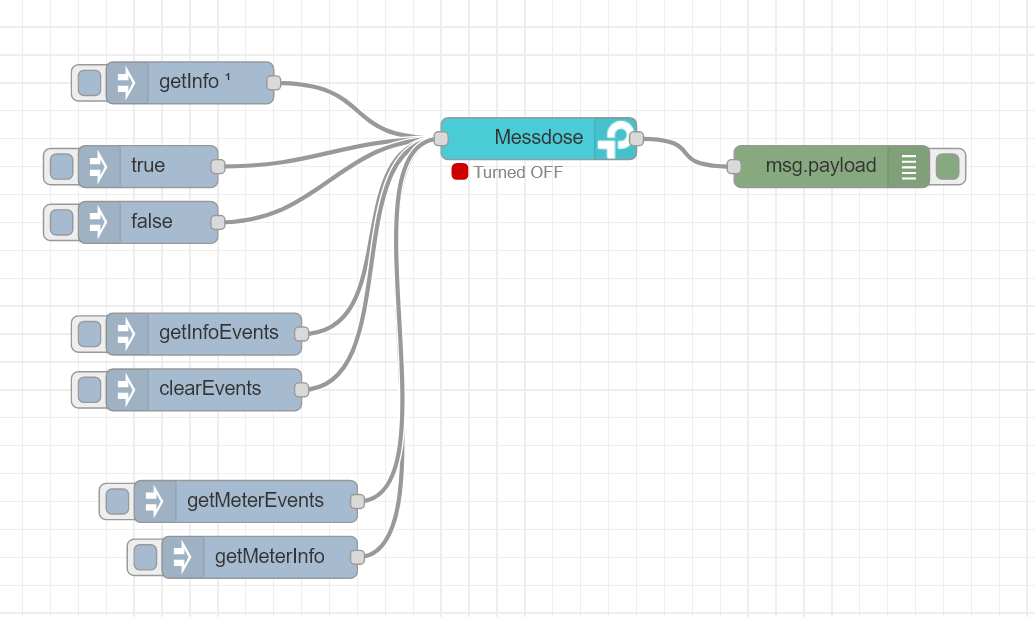Click the Messdose node input port
Viewport: 1035px width, 617px height.
[441, 139]
